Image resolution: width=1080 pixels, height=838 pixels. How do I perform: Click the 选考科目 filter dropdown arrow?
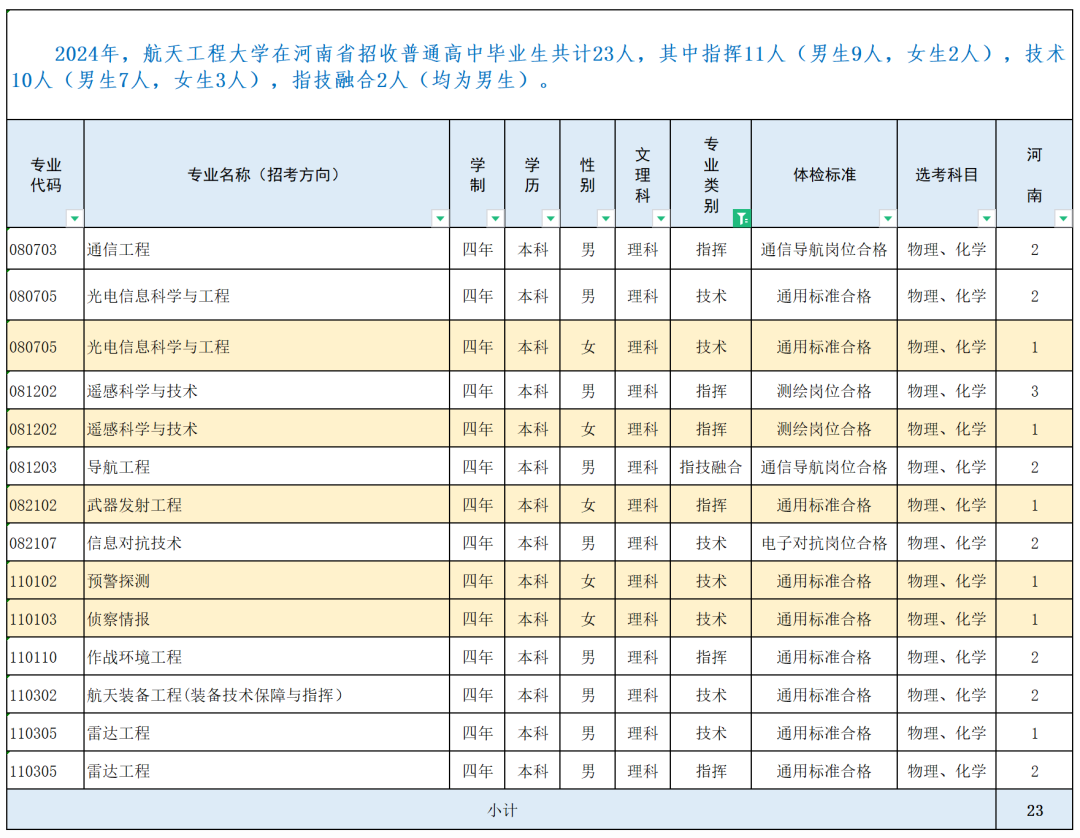[986, 218]
